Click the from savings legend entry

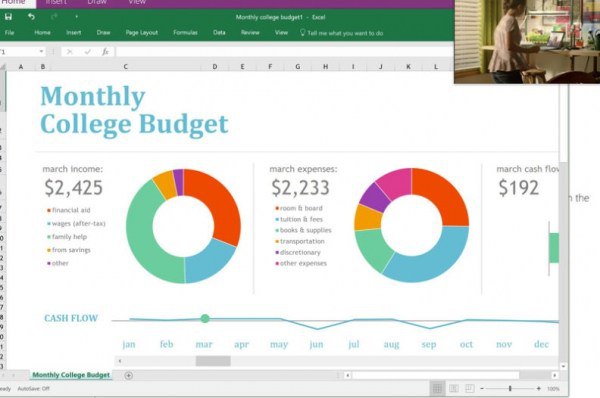pyautogui.click(x=69, y=250)
